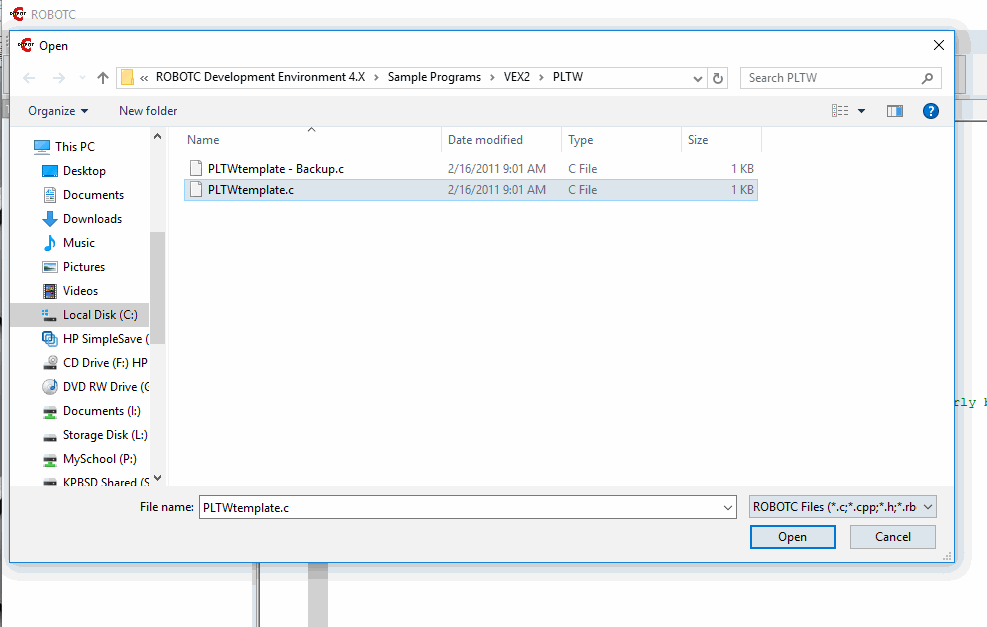Toggle the preview pane icon
The height and width of the screenshot is (627, 987).
(895, 111)
